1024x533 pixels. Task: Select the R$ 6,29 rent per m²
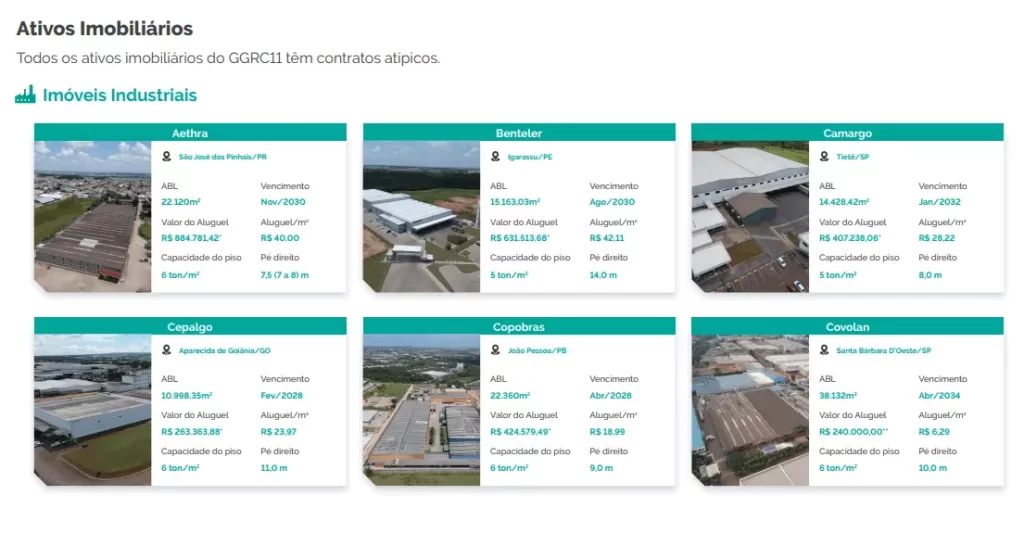[934, 431]
